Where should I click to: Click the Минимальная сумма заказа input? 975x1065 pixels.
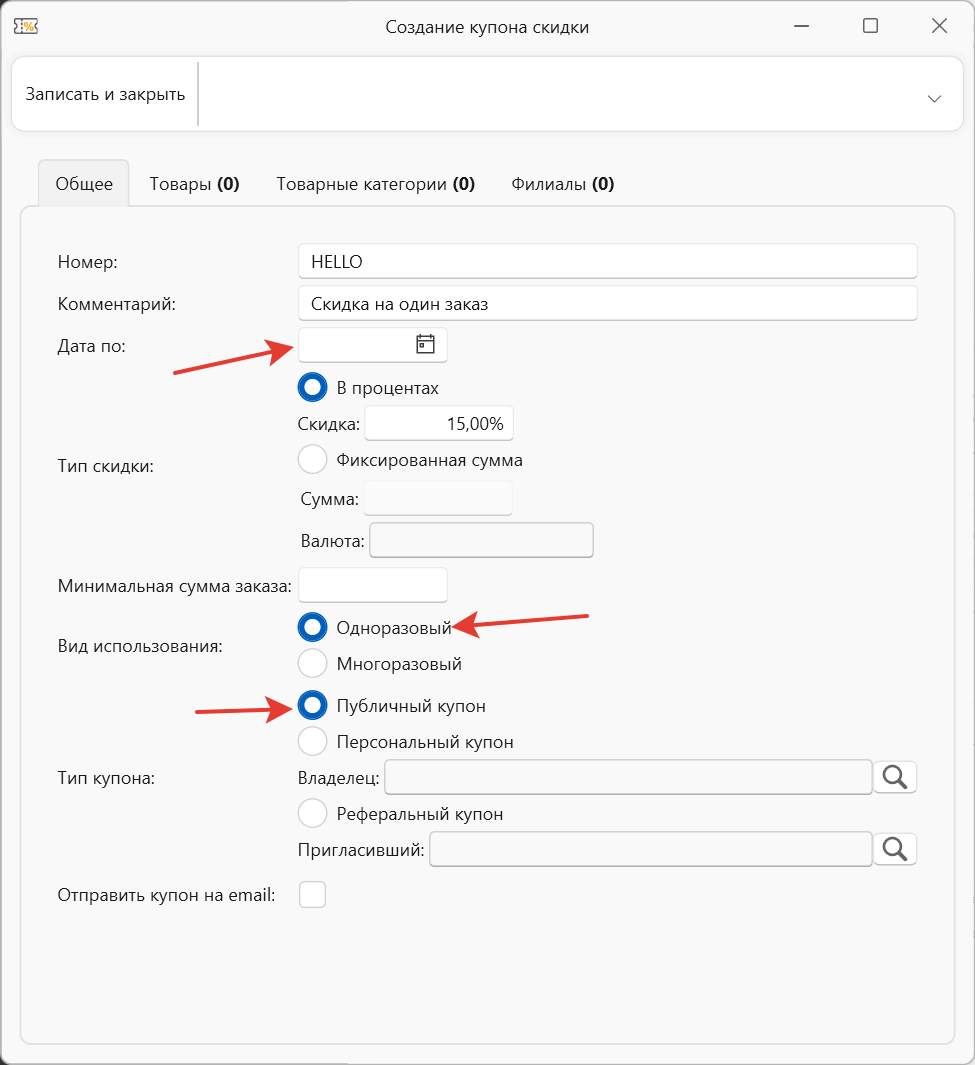372,585
